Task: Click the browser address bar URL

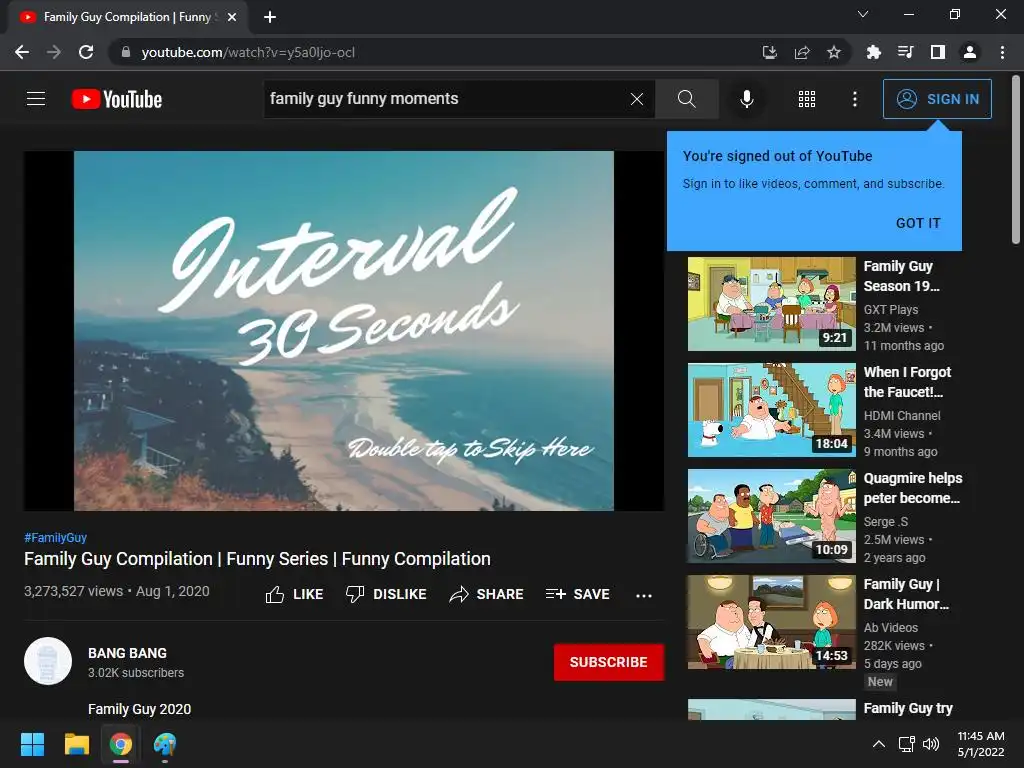Action: [248, 52]
